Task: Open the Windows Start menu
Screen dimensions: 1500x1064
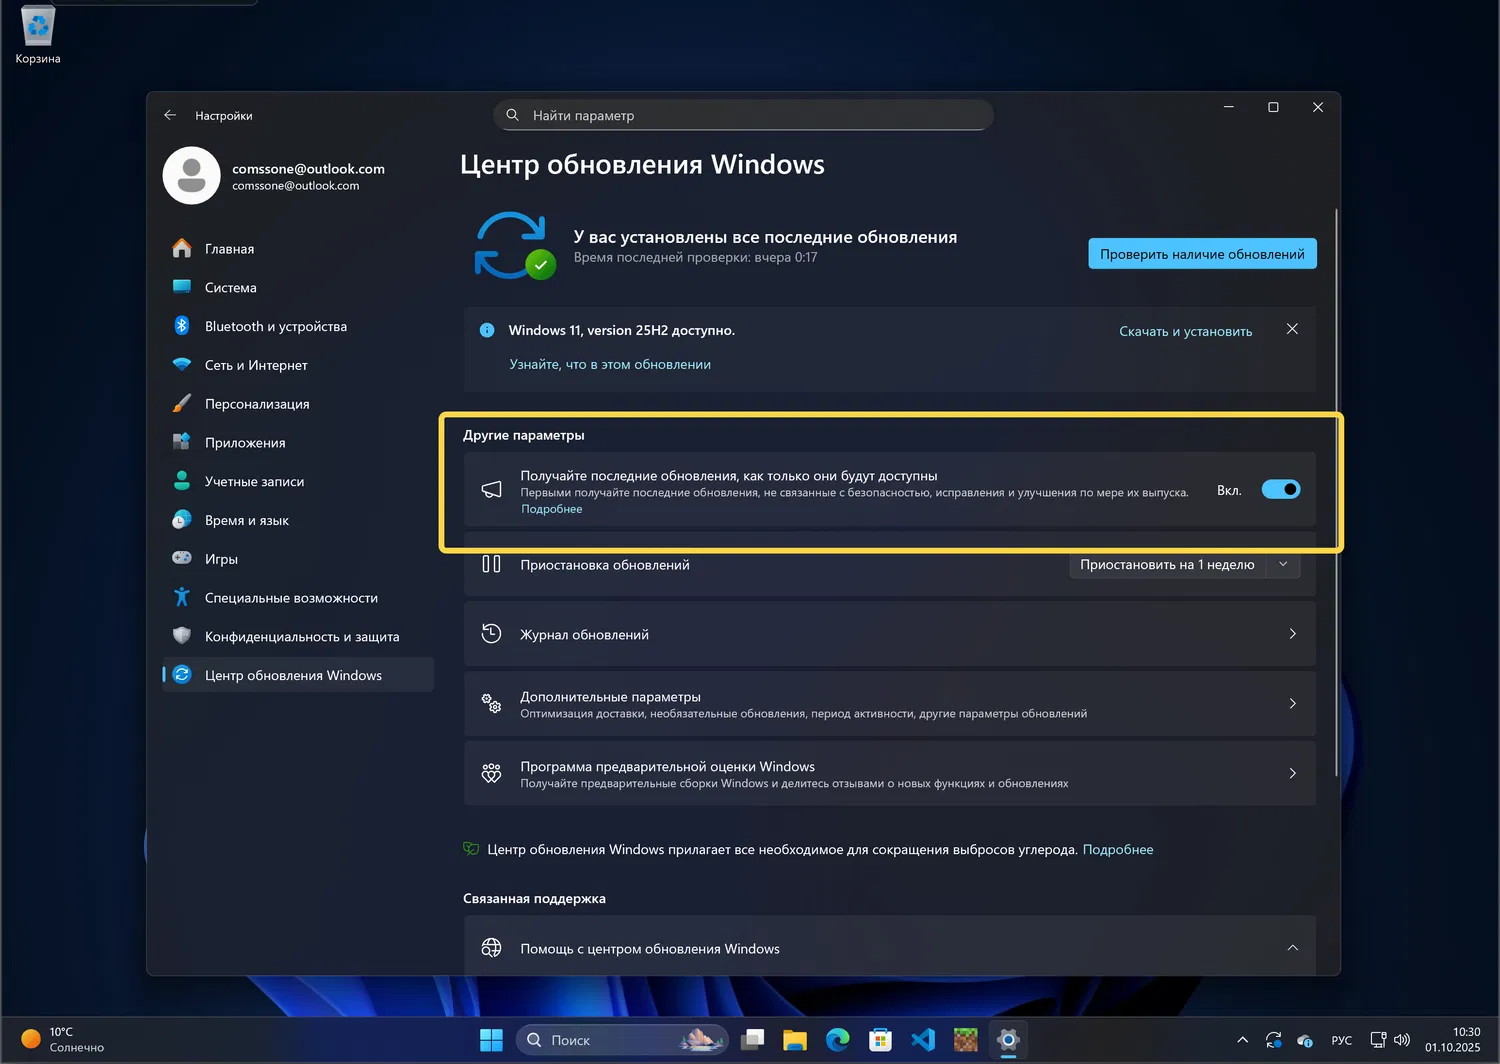Action: (491, 1040)
